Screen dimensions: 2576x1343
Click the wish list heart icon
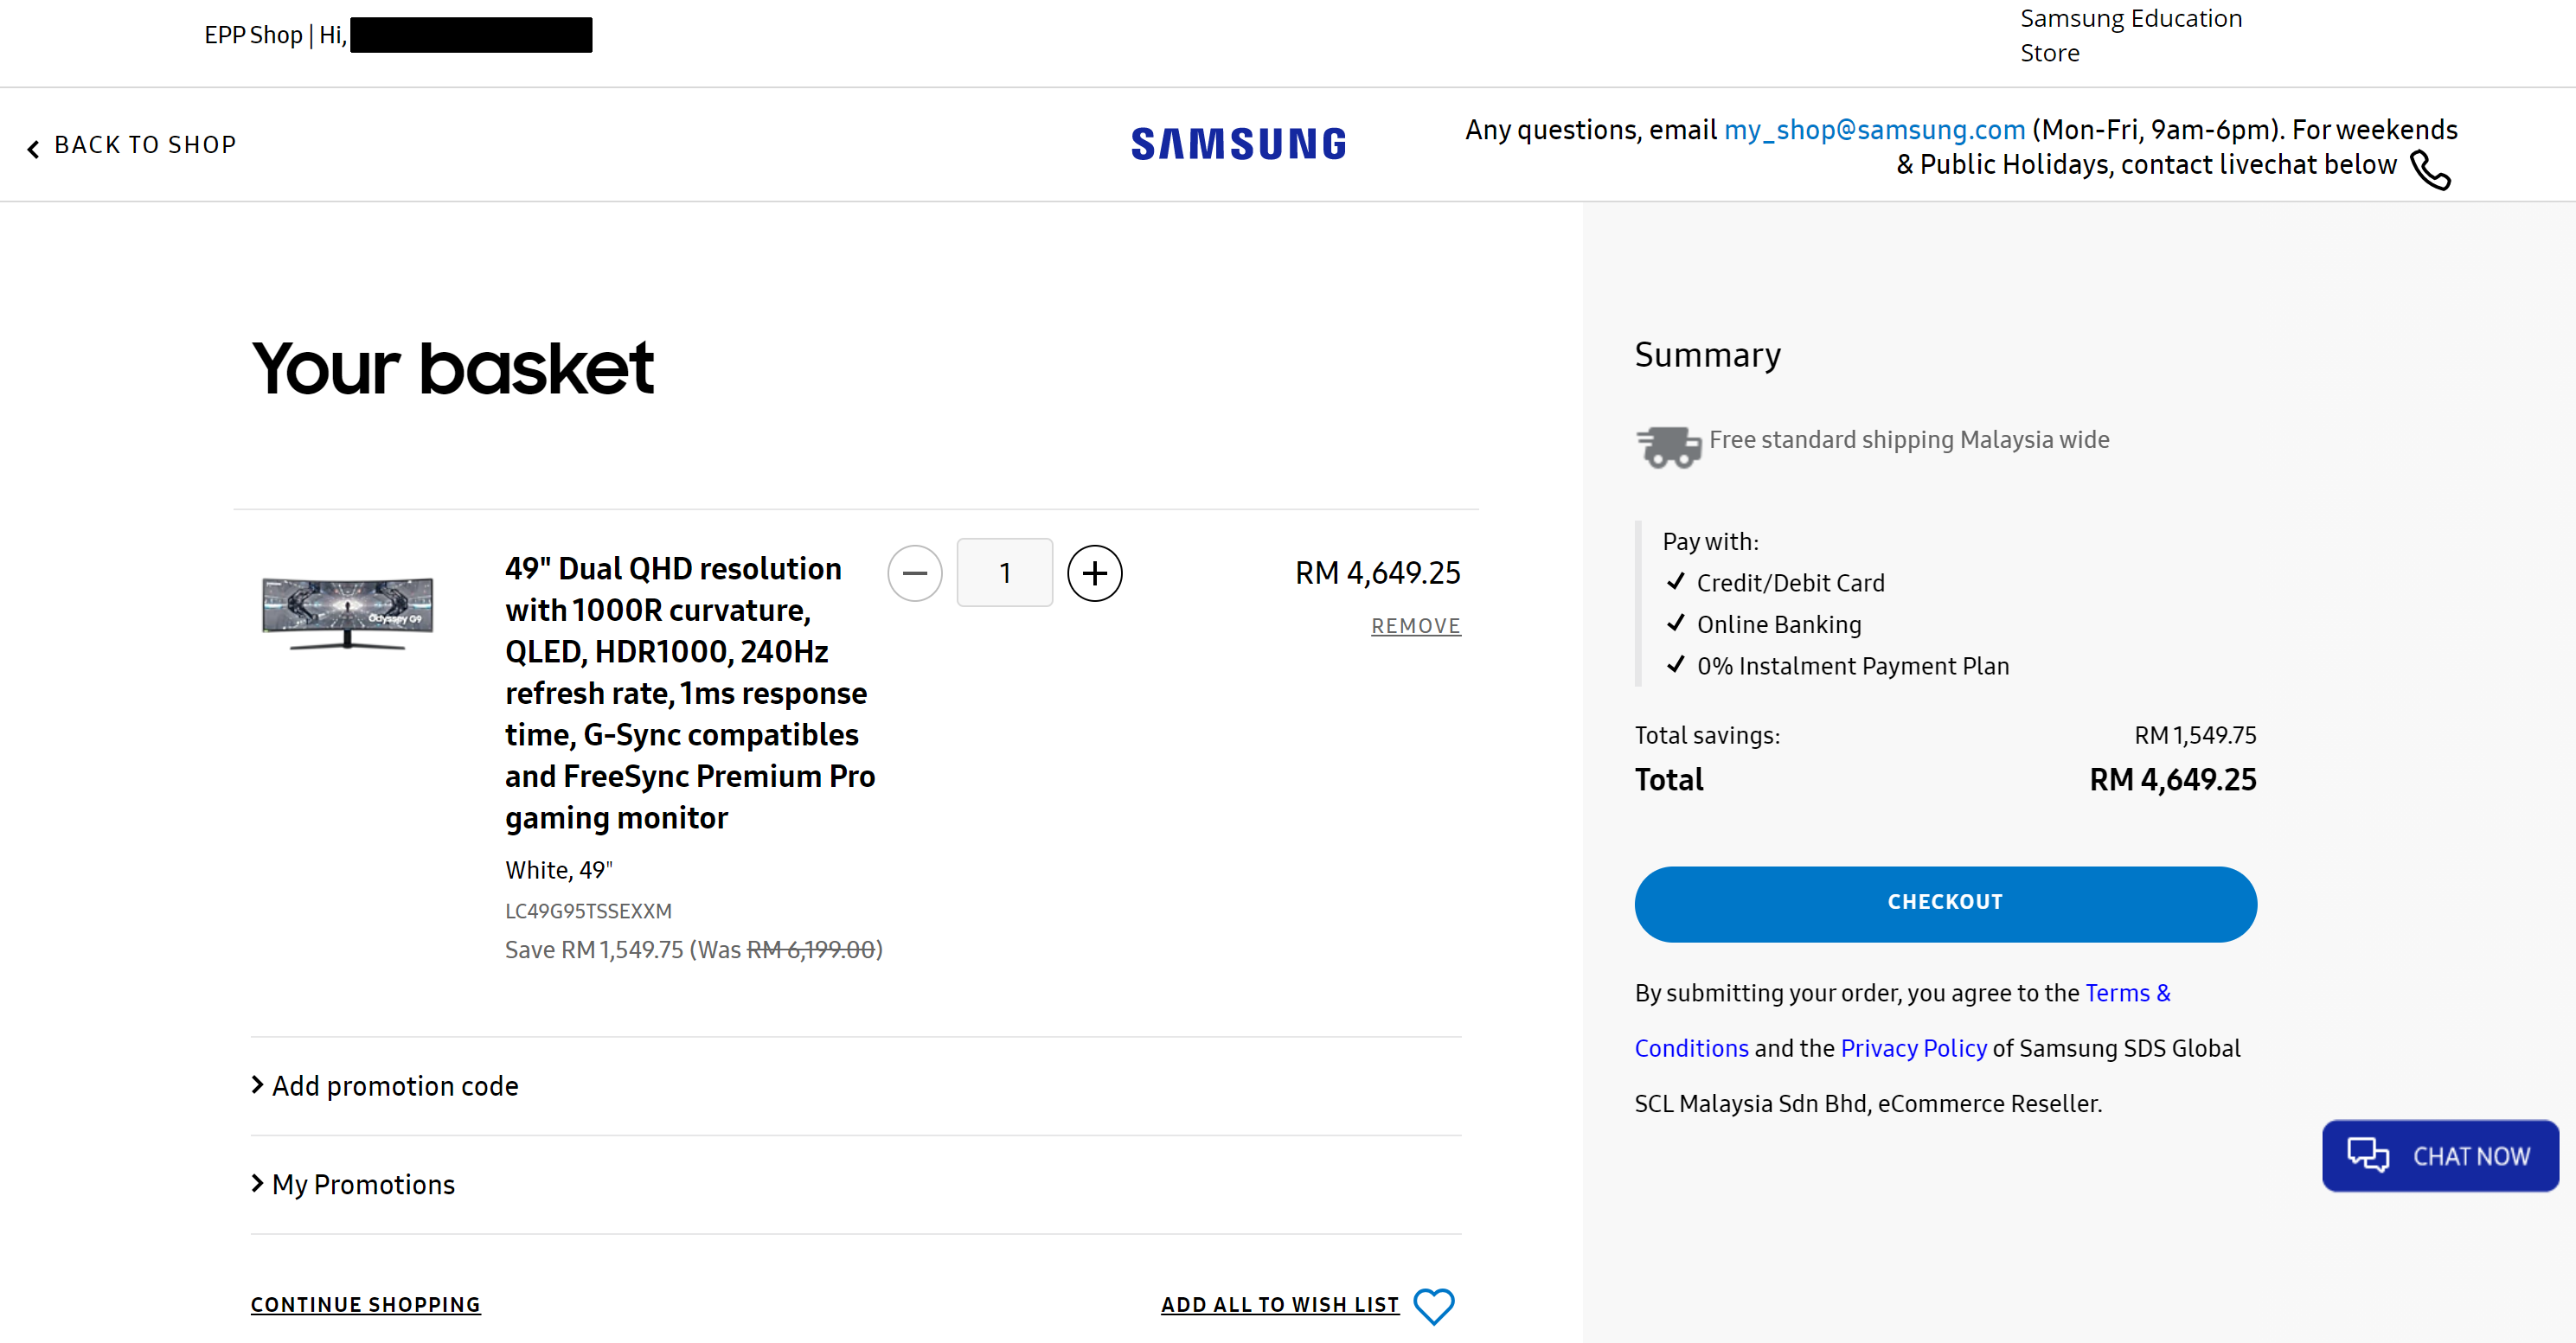[1433, 1305]
